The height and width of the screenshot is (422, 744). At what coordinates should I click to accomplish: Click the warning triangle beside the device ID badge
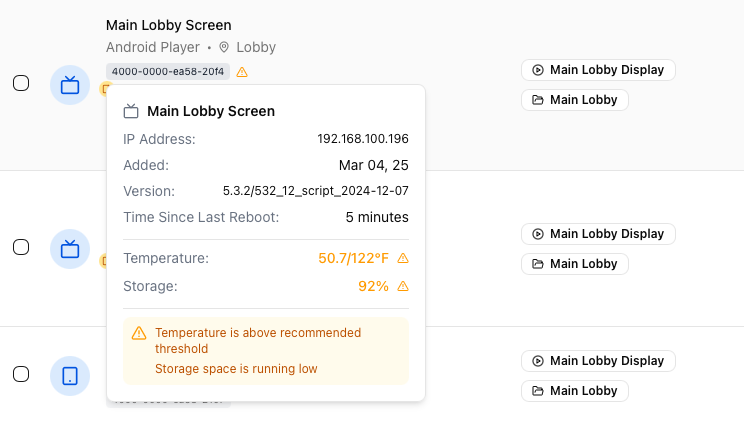tap(242, 72)
